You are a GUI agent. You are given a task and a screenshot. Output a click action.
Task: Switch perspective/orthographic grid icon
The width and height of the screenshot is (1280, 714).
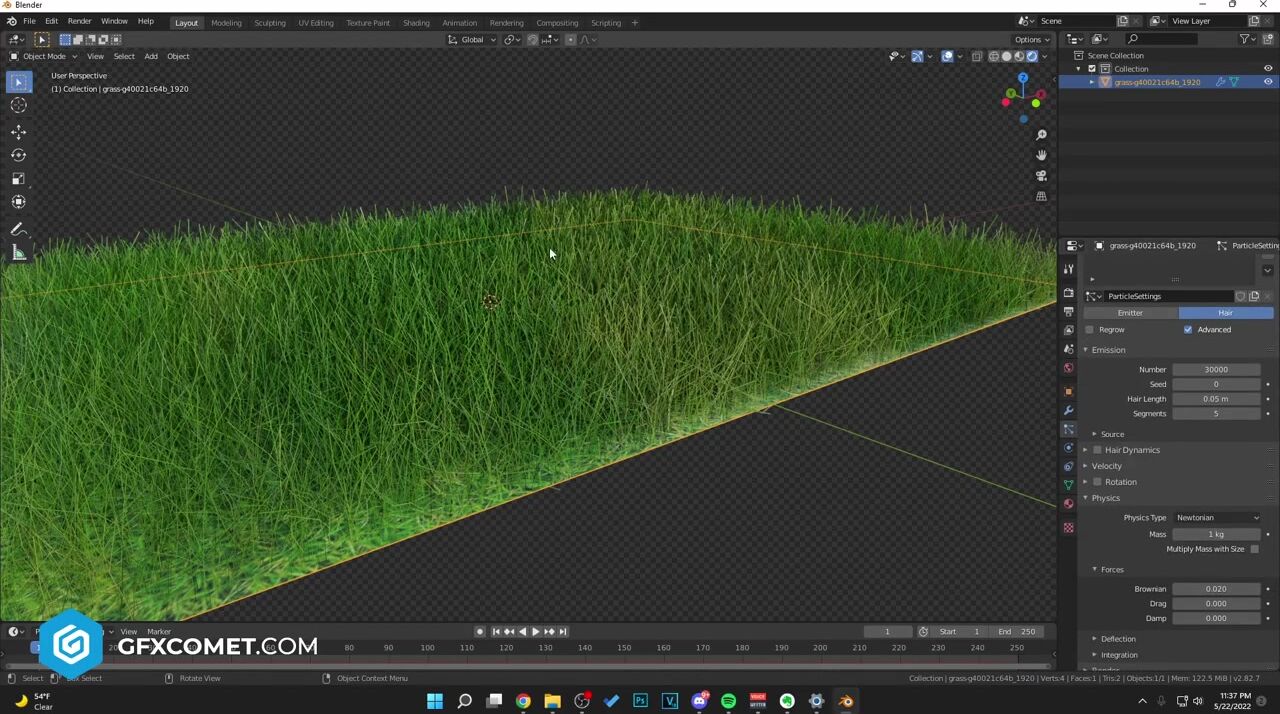click(1041, 196)
